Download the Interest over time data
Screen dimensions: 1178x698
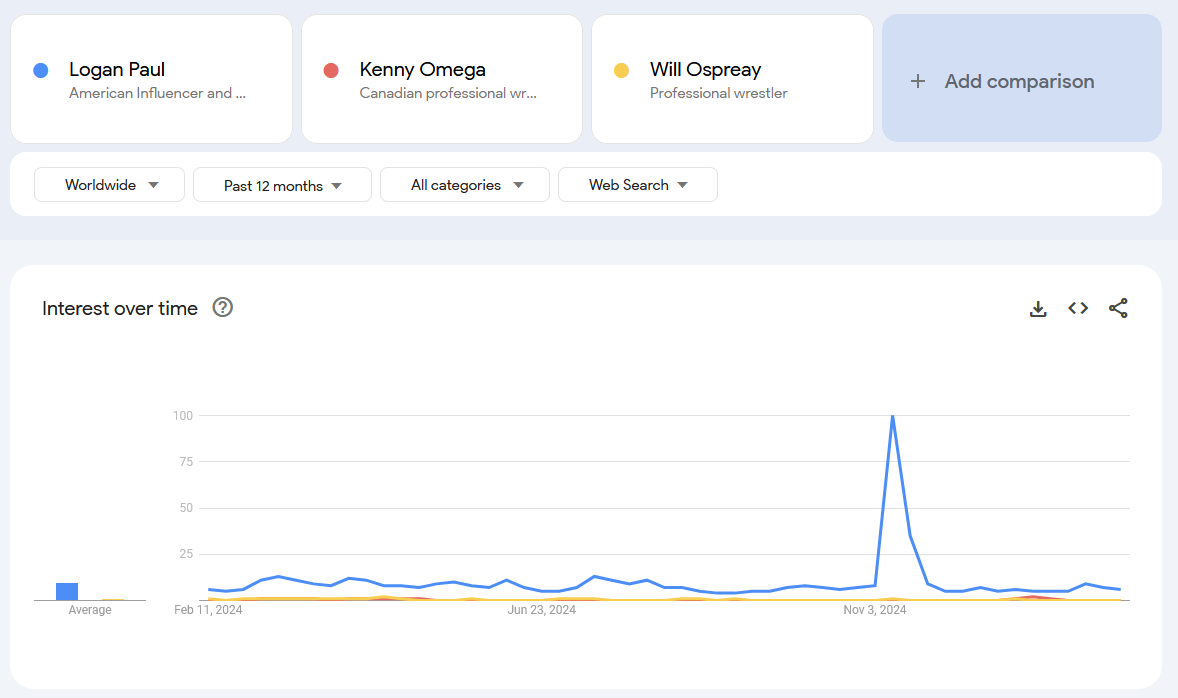click(x=1038, y=309)
